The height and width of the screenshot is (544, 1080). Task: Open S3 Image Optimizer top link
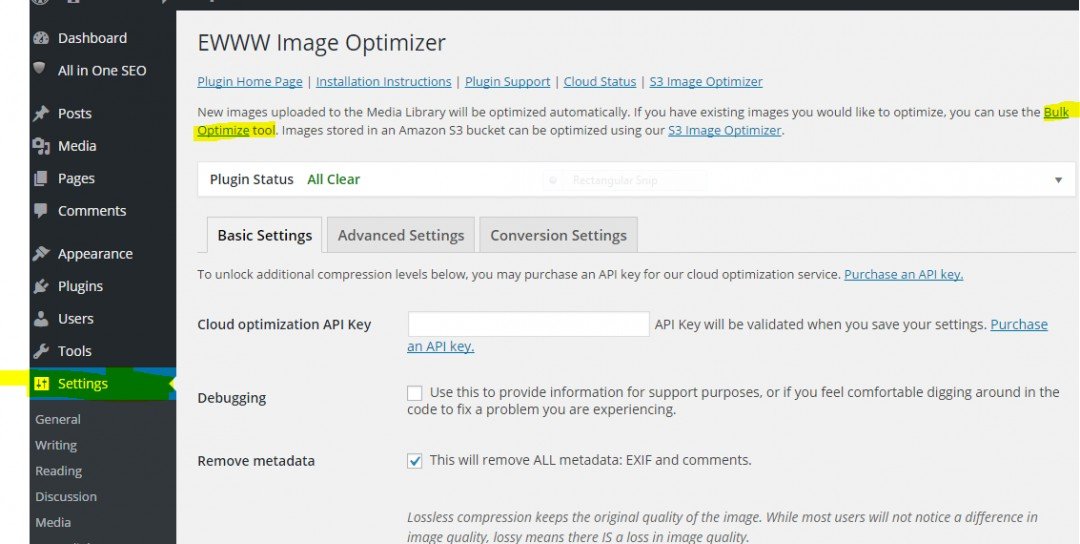tap(706, 82)
